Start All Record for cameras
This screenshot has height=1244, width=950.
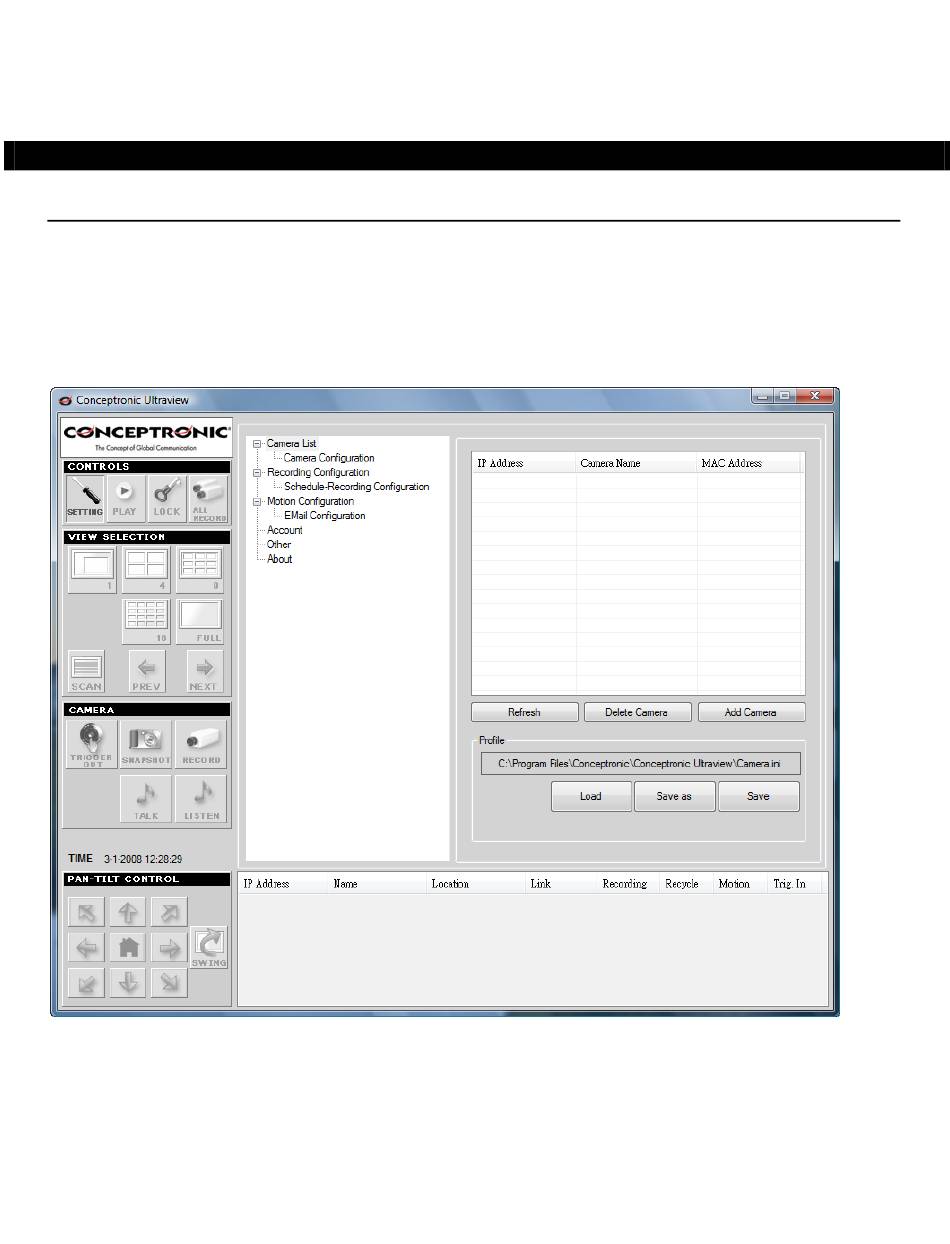[209, 498]
